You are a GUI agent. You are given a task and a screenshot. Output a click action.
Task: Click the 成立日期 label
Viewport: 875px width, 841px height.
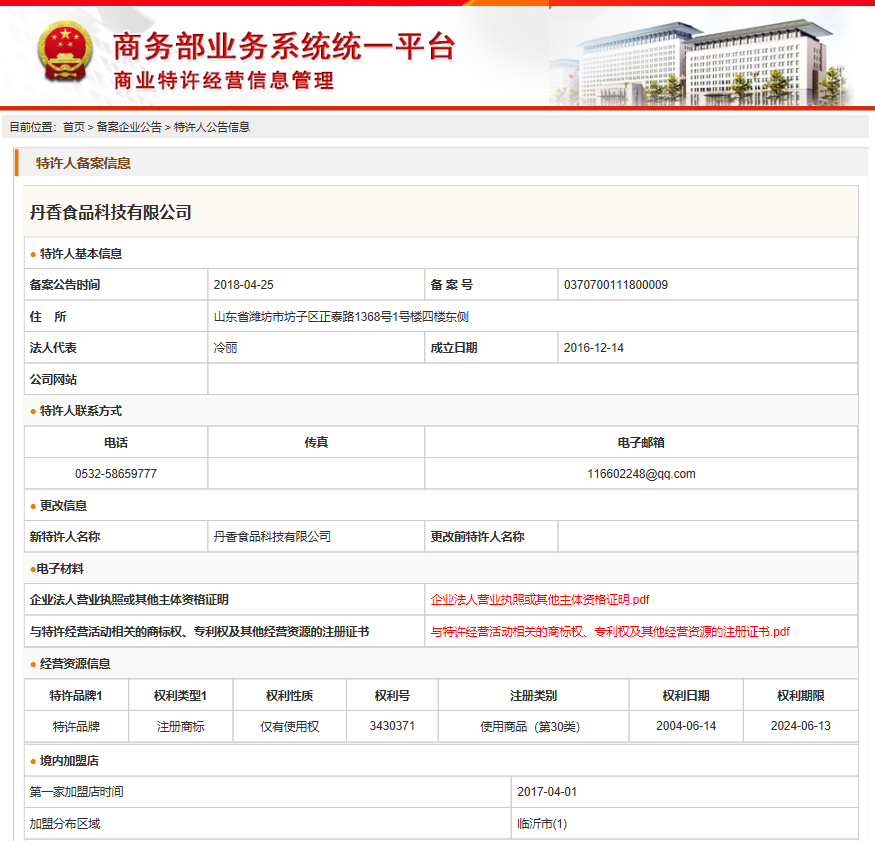[x=454, y=348]
